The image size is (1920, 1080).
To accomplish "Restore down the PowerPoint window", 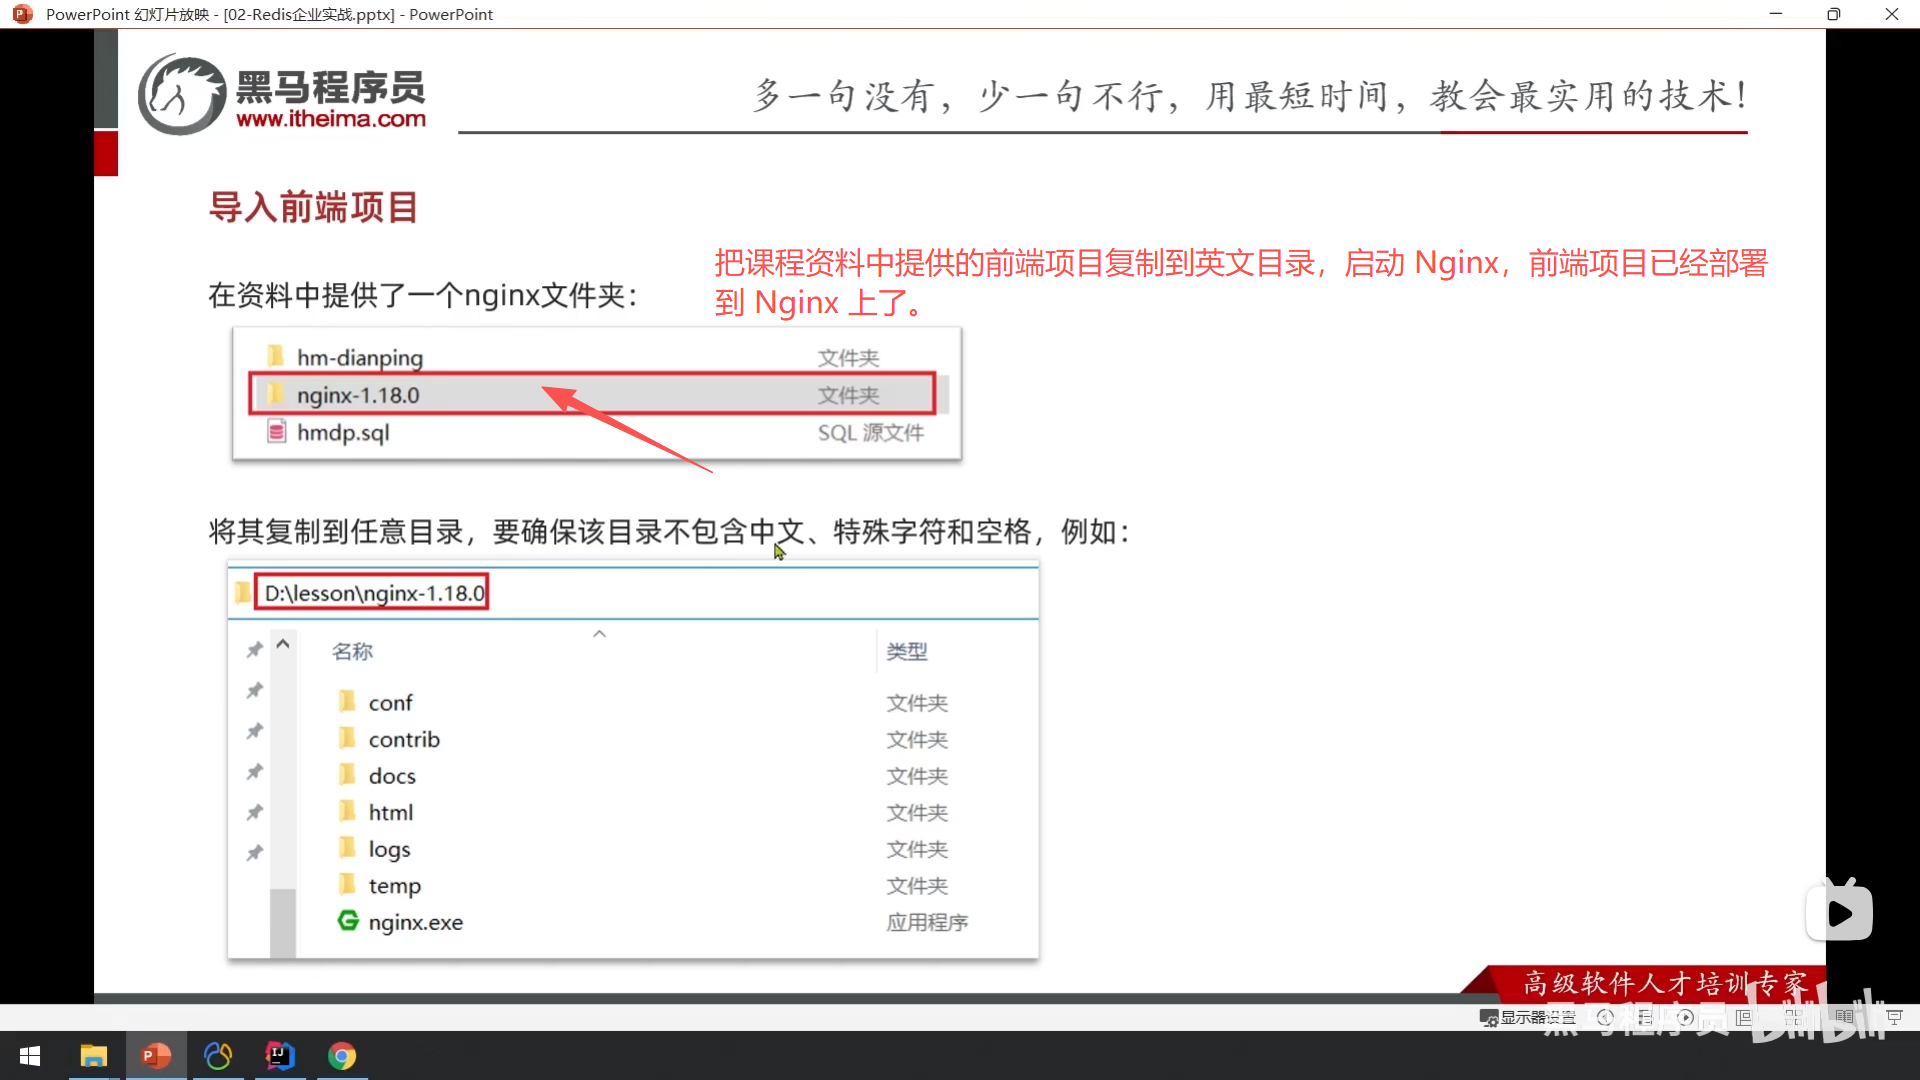I will coord(1833,14).
